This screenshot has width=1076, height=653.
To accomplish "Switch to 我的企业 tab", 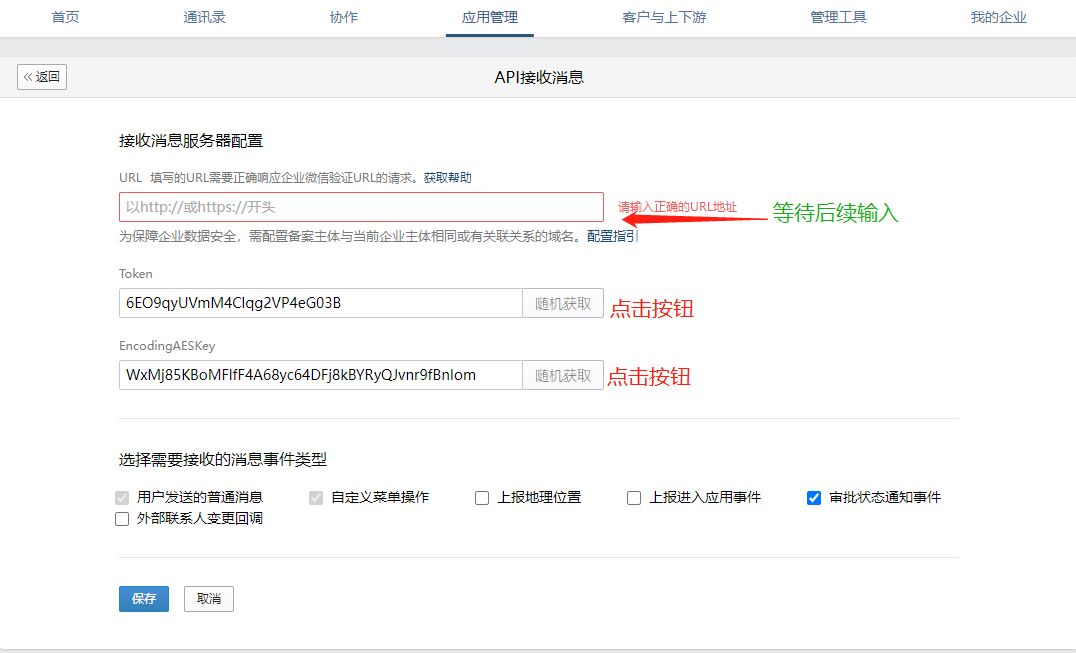I will coord(998,17).
